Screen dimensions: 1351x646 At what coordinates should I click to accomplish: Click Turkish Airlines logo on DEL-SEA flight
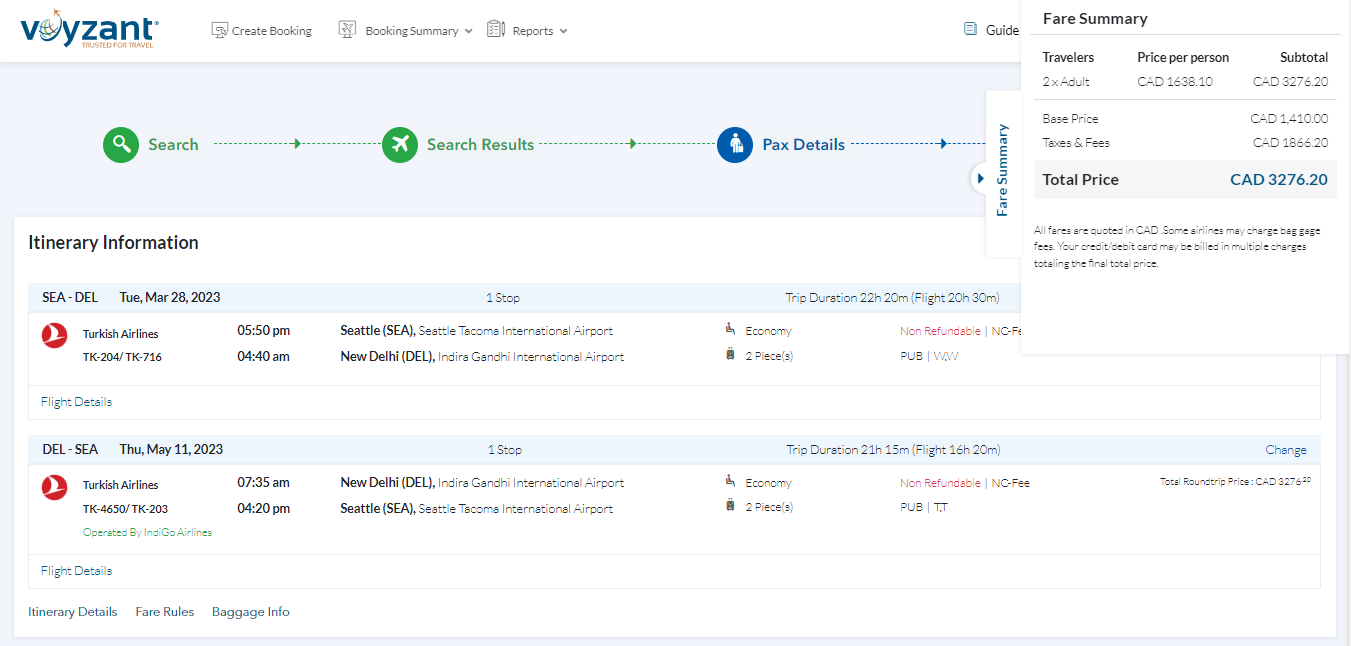coord(55,487)
